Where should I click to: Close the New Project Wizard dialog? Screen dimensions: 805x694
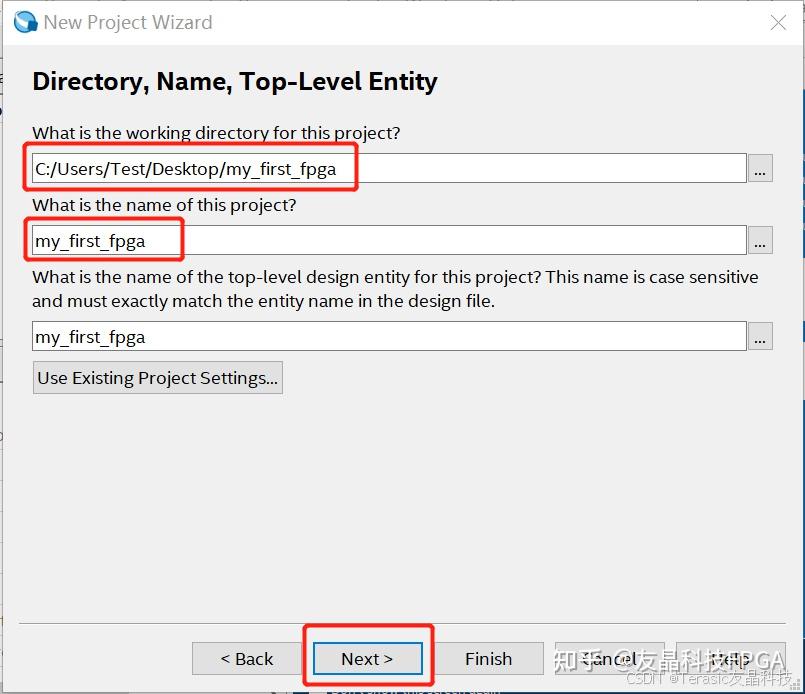(778, 23)
